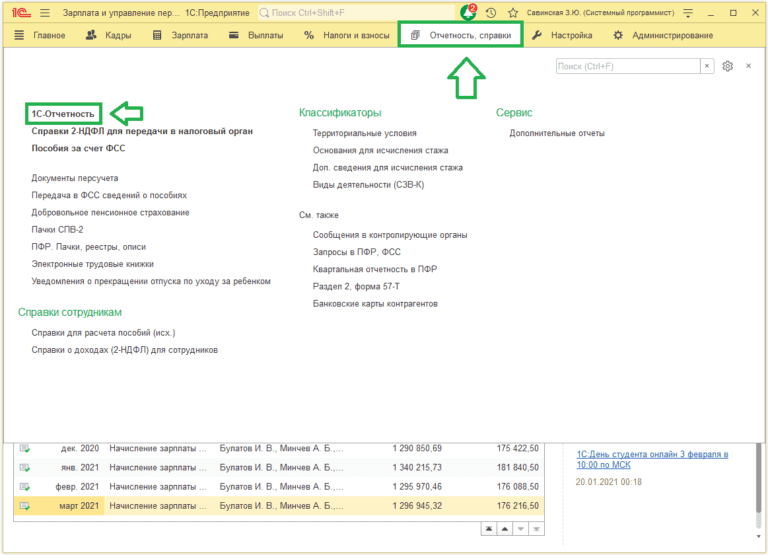Open Добровольное пенсионное страхование
Screen dimensions: 768x555
(x=110, y=213)
